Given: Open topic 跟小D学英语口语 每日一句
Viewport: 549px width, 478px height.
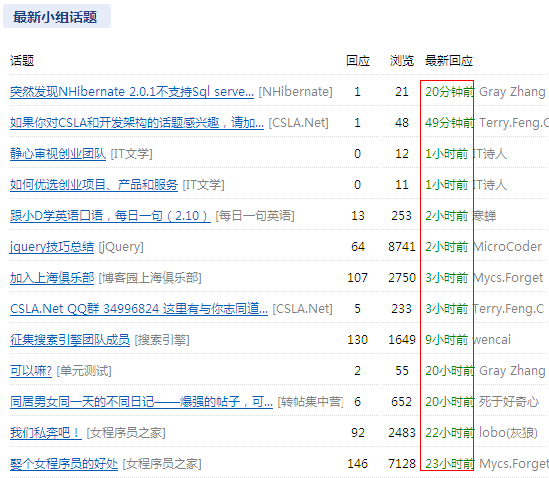Looking at the screenshot, I should [110, 216].
